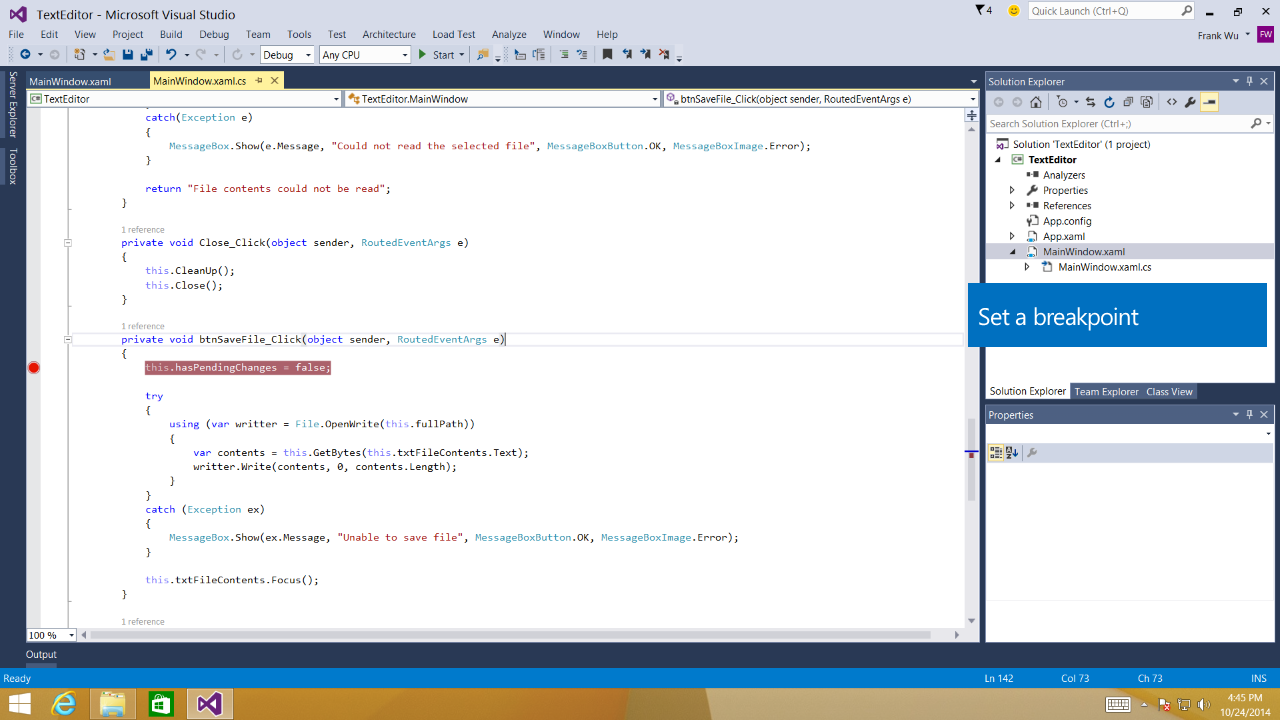1280x720 pixels.
Task: Expand the MainWindow.xaml.cs node
Action: tap(1027, 267)
